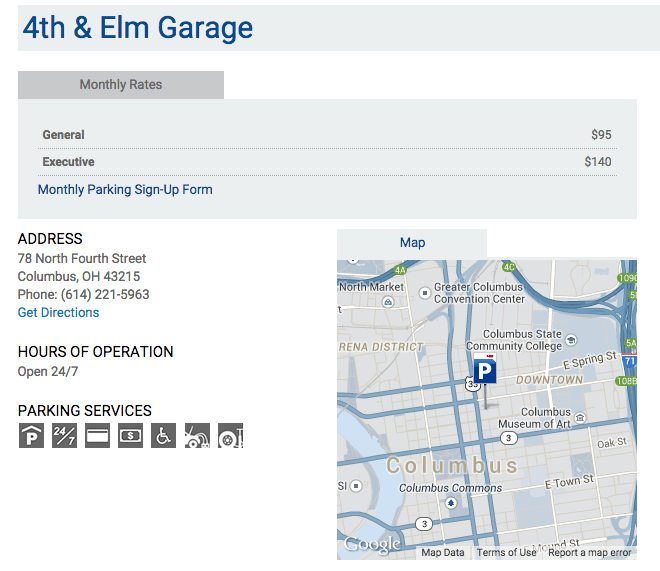Click the $140 Executive rate value
The height and width of the screenshot is (571, 660).
coord(598,162)
